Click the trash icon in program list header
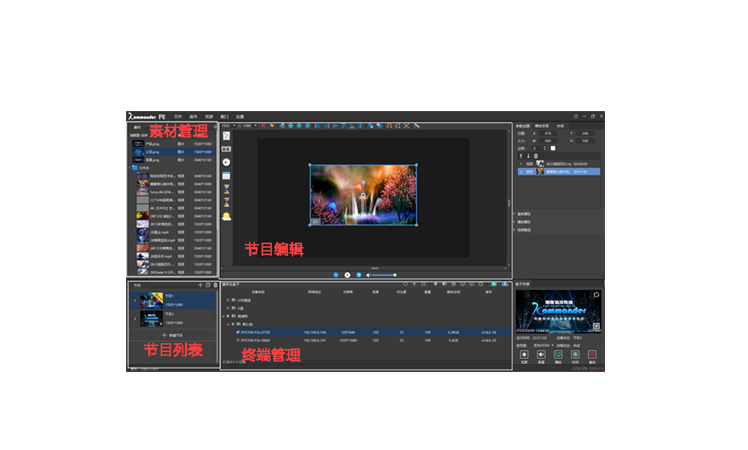Viewport: 748px width, 450px height. click(215, 285)
